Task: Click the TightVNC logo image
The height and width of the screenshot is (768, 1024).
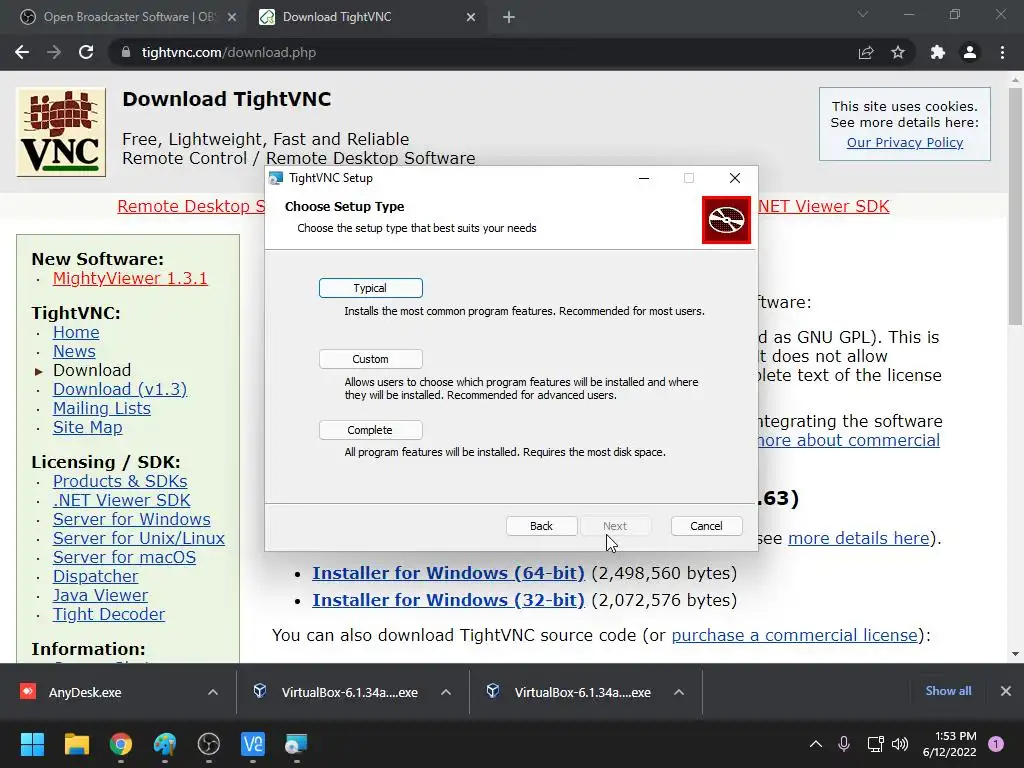Action: (61, 133)
